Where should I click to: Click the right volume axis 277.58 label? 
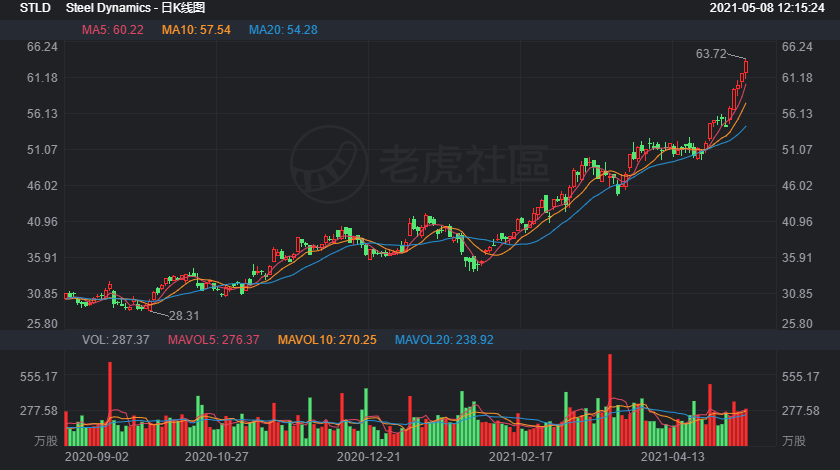800,411
